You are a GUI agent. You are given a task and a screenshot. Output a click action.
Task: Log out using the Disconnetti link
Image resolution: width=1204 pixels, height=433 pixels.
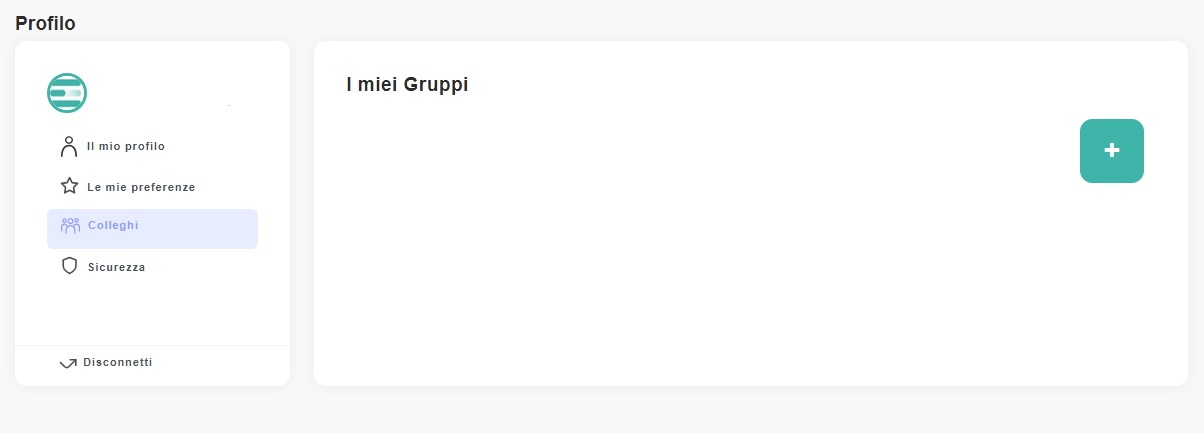[x=117, y=362]
